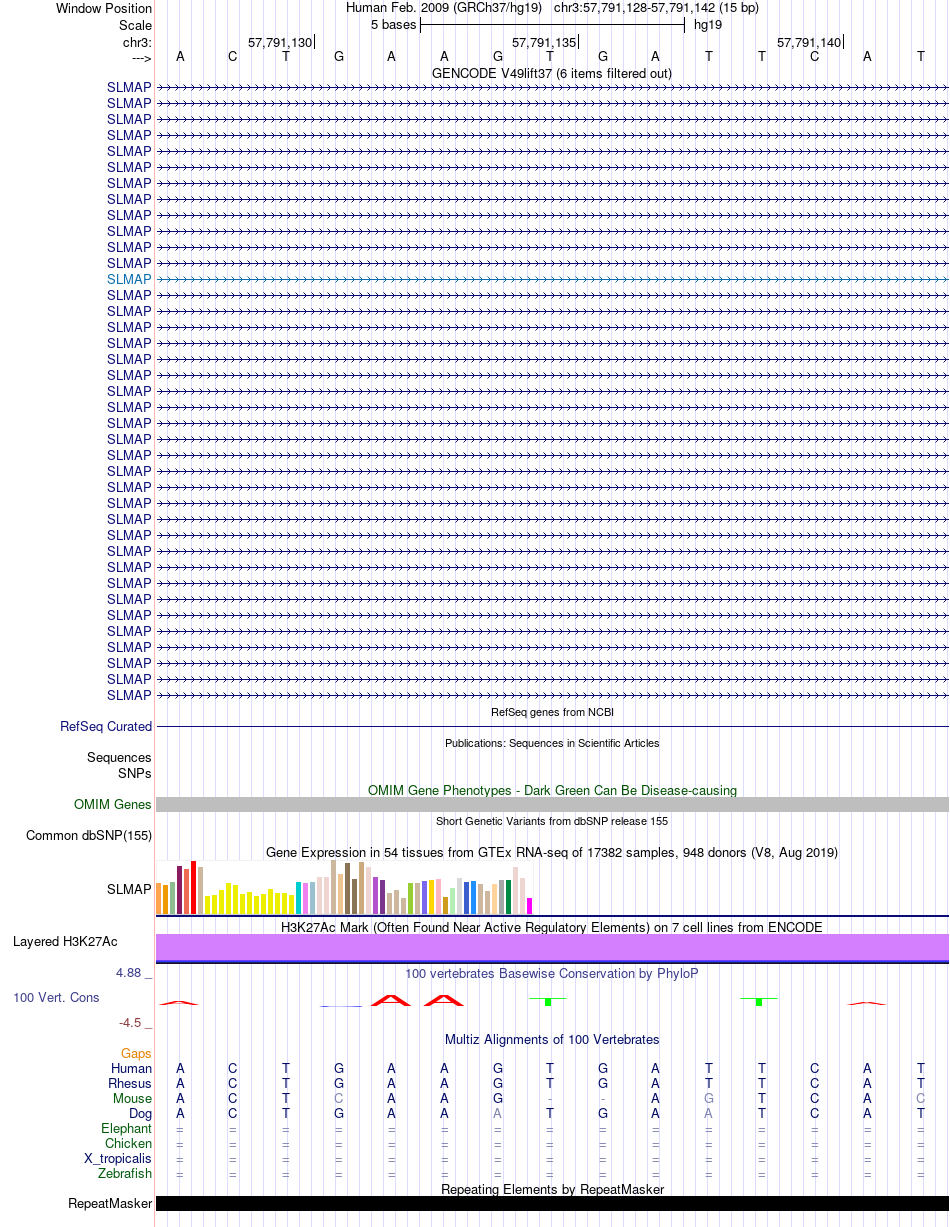The width and height of the screenshot is (950, 1227).
Task: Open 'Short Genetic Variants from dbSNP release 155'
Action: click(552, 821)
